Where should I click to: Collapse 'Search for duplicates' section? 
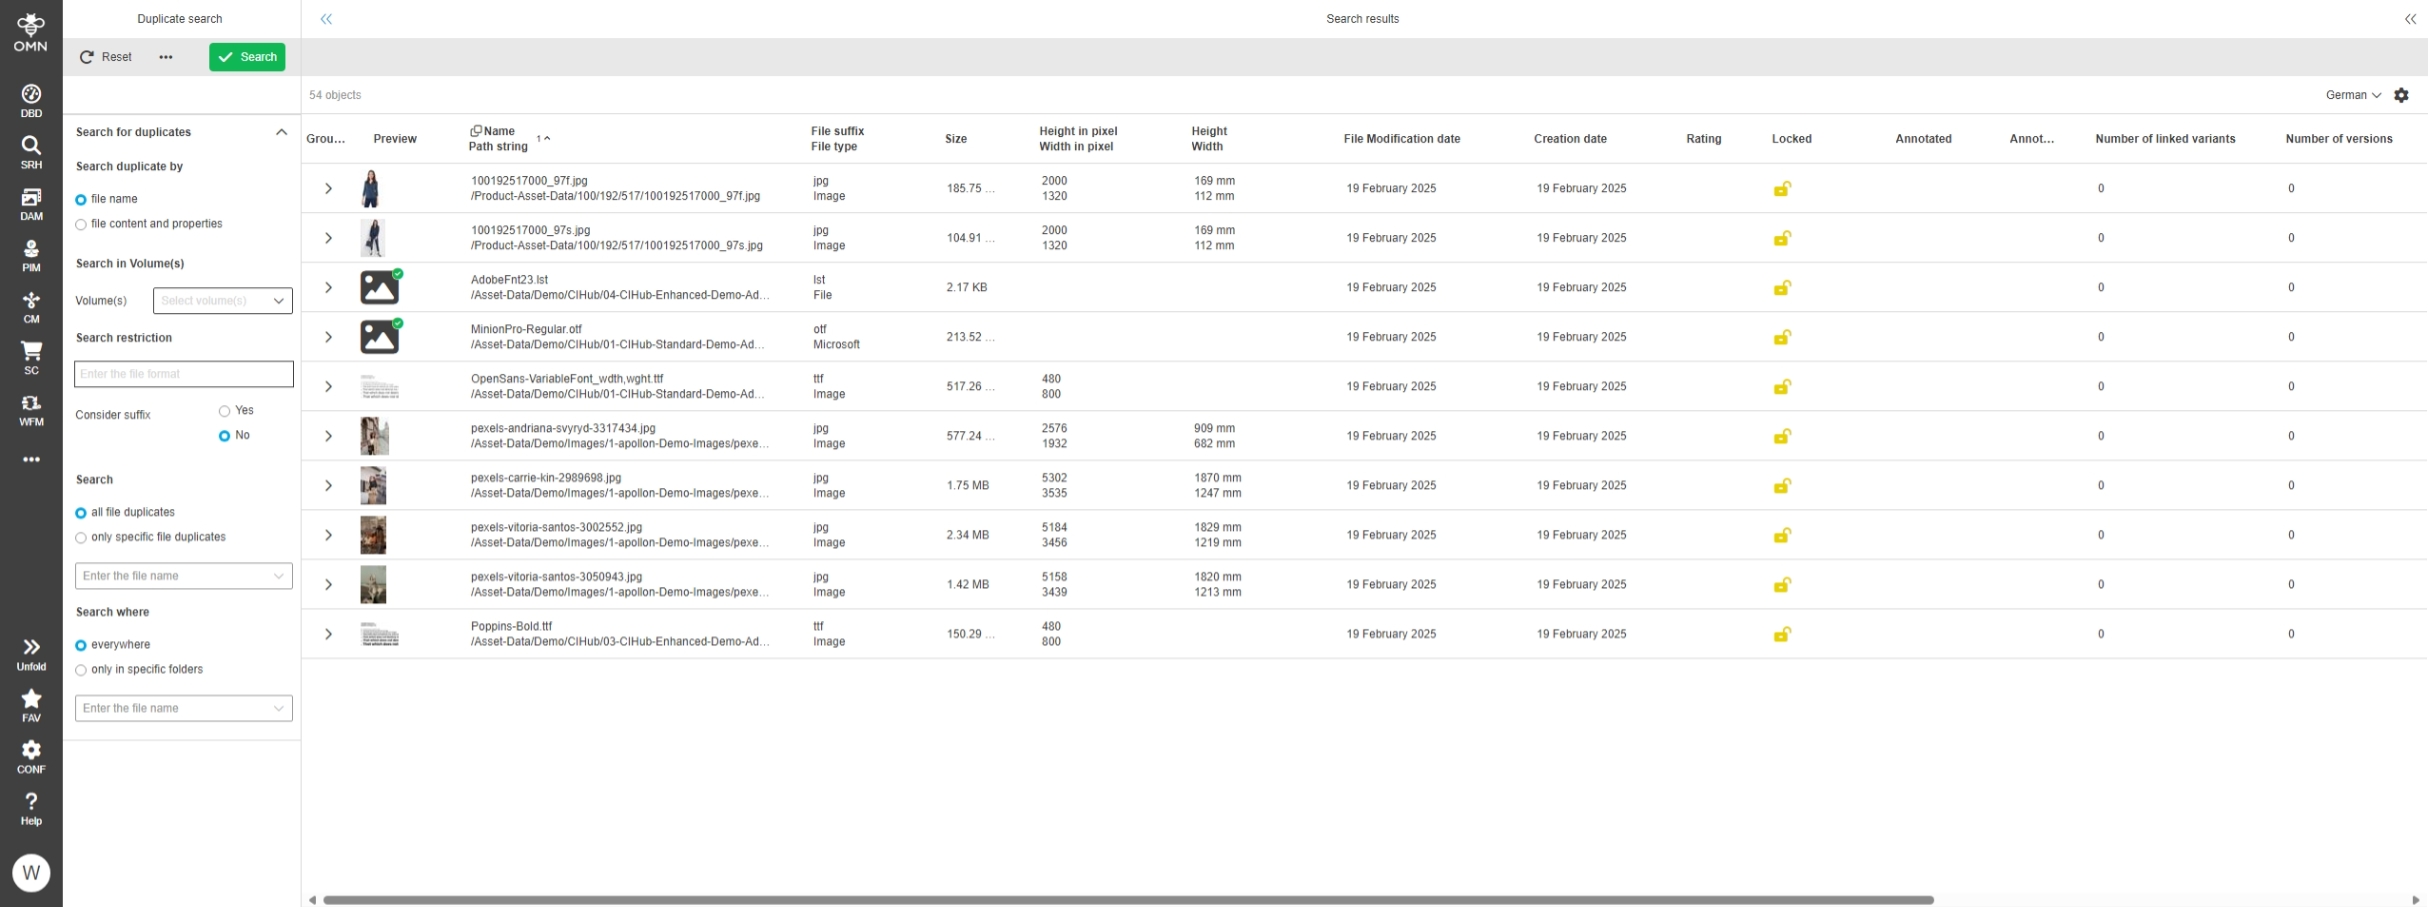[x=281, y=132]
